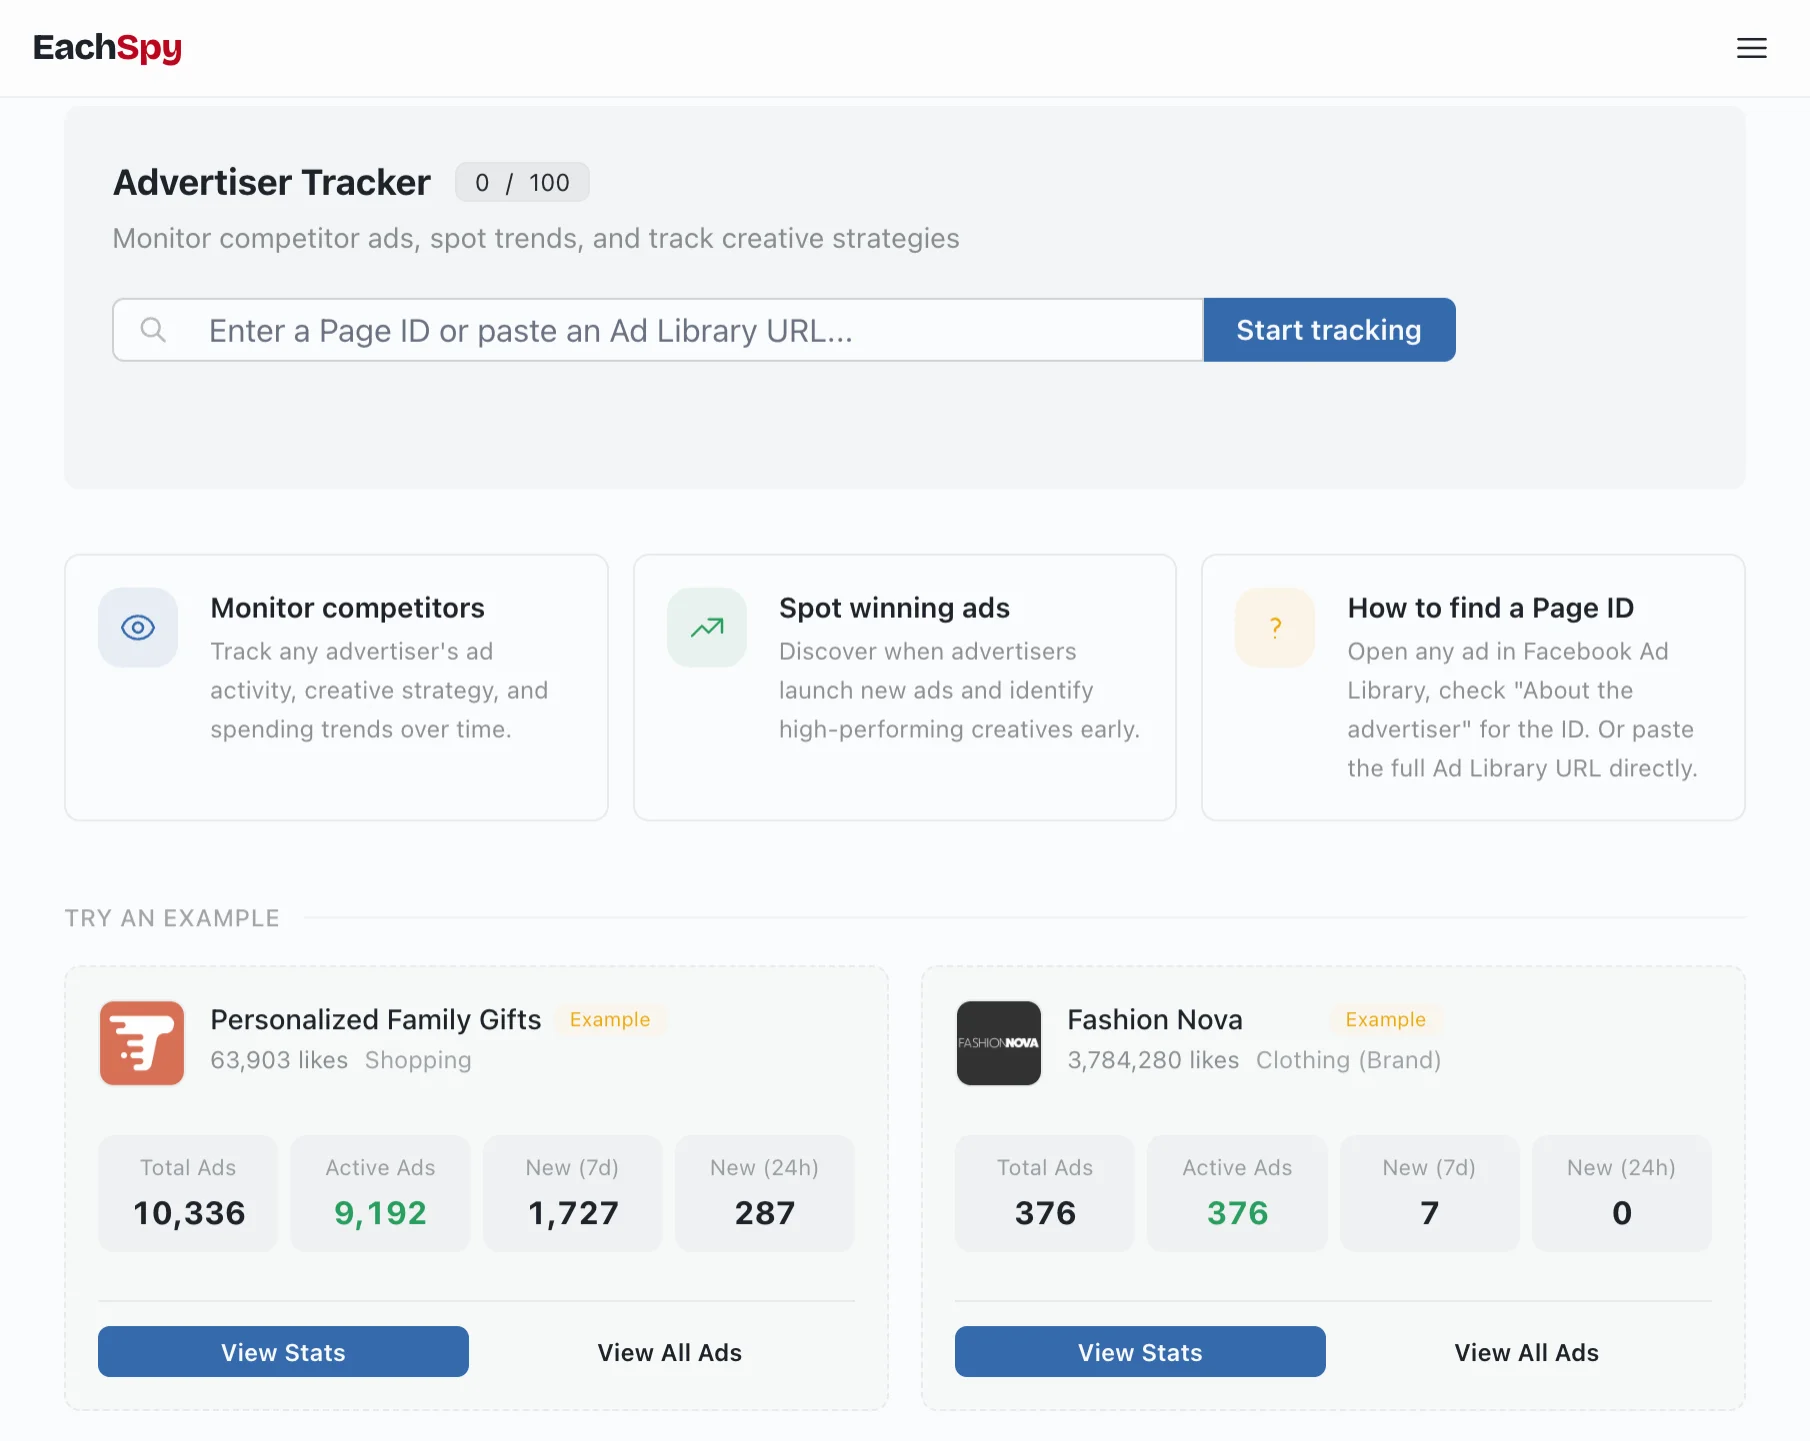1810x1441 pixels.
Task: Click the New (7d) 1,727 stat
Action: pos(573,1193)
